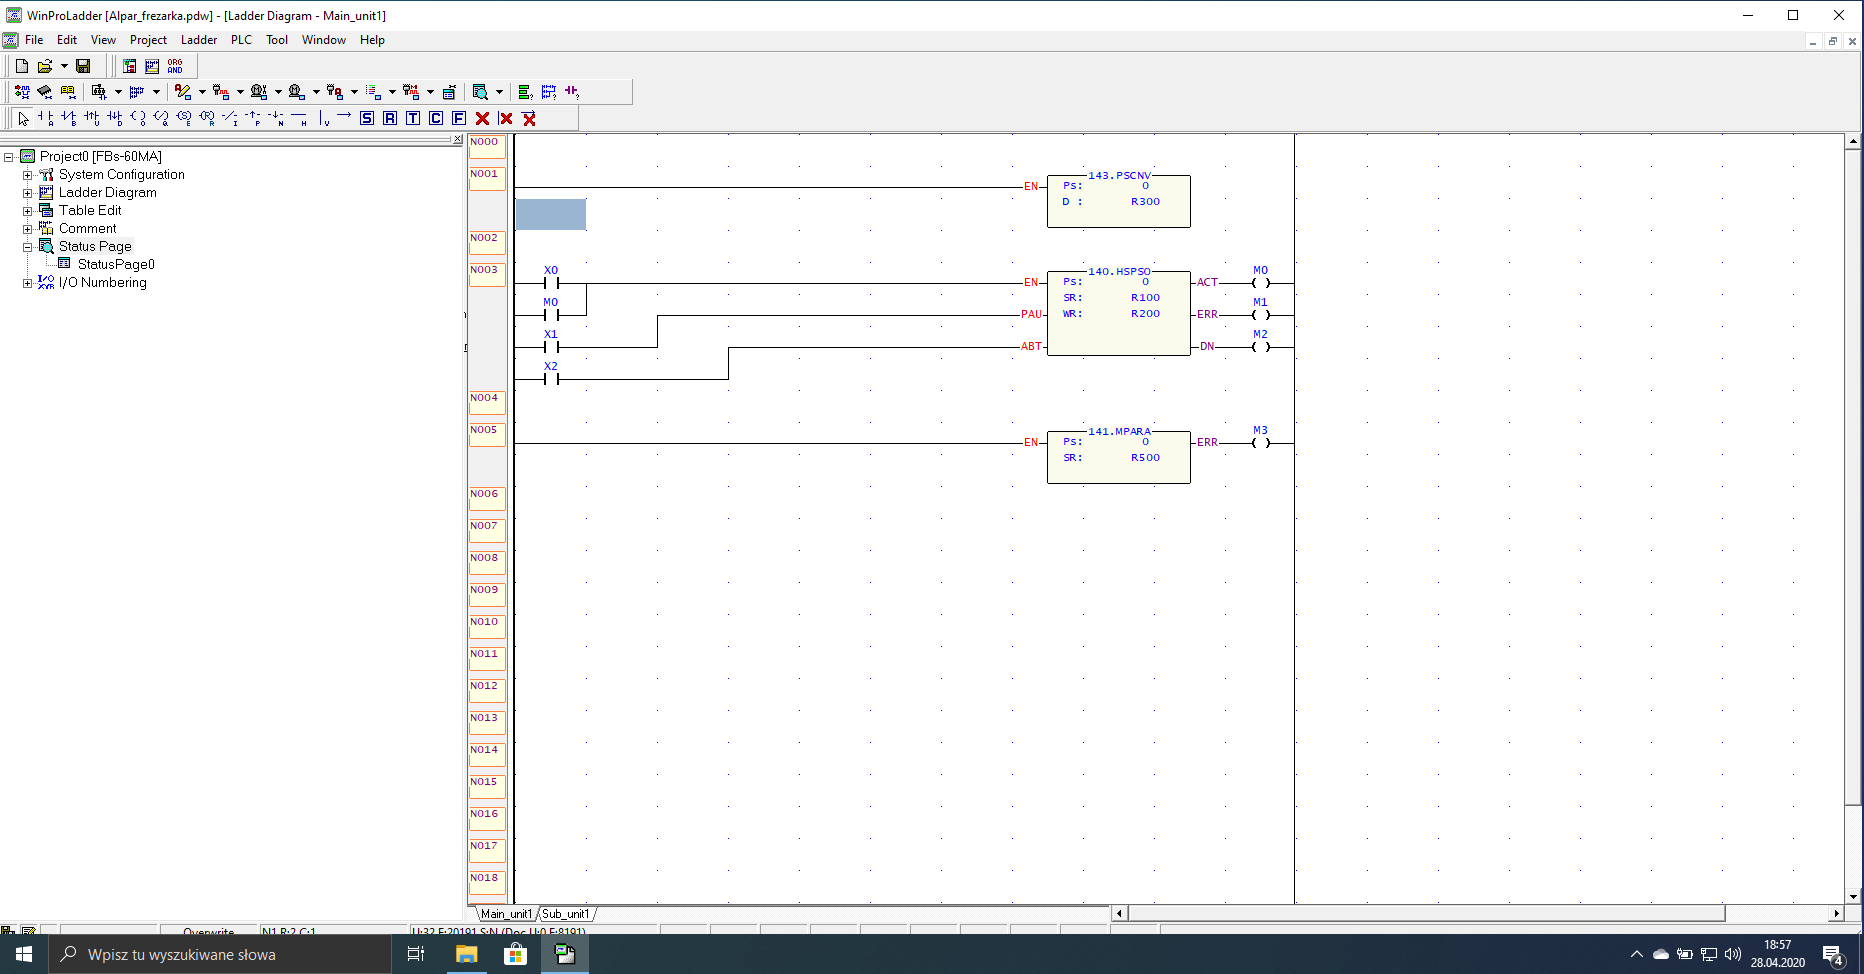
Task: Expand Table Edit tree node
Action: pos(28,211)
